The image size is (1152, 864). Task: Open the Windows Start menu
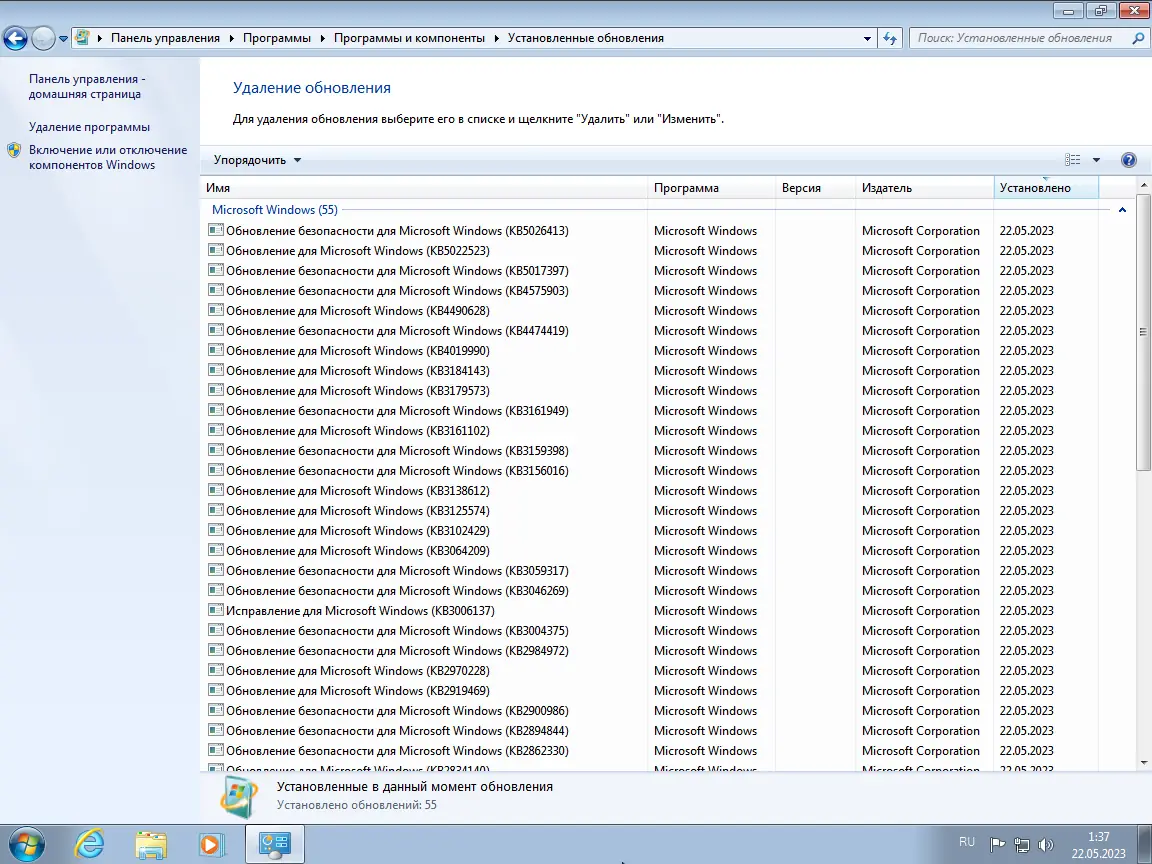pos(26,844)
